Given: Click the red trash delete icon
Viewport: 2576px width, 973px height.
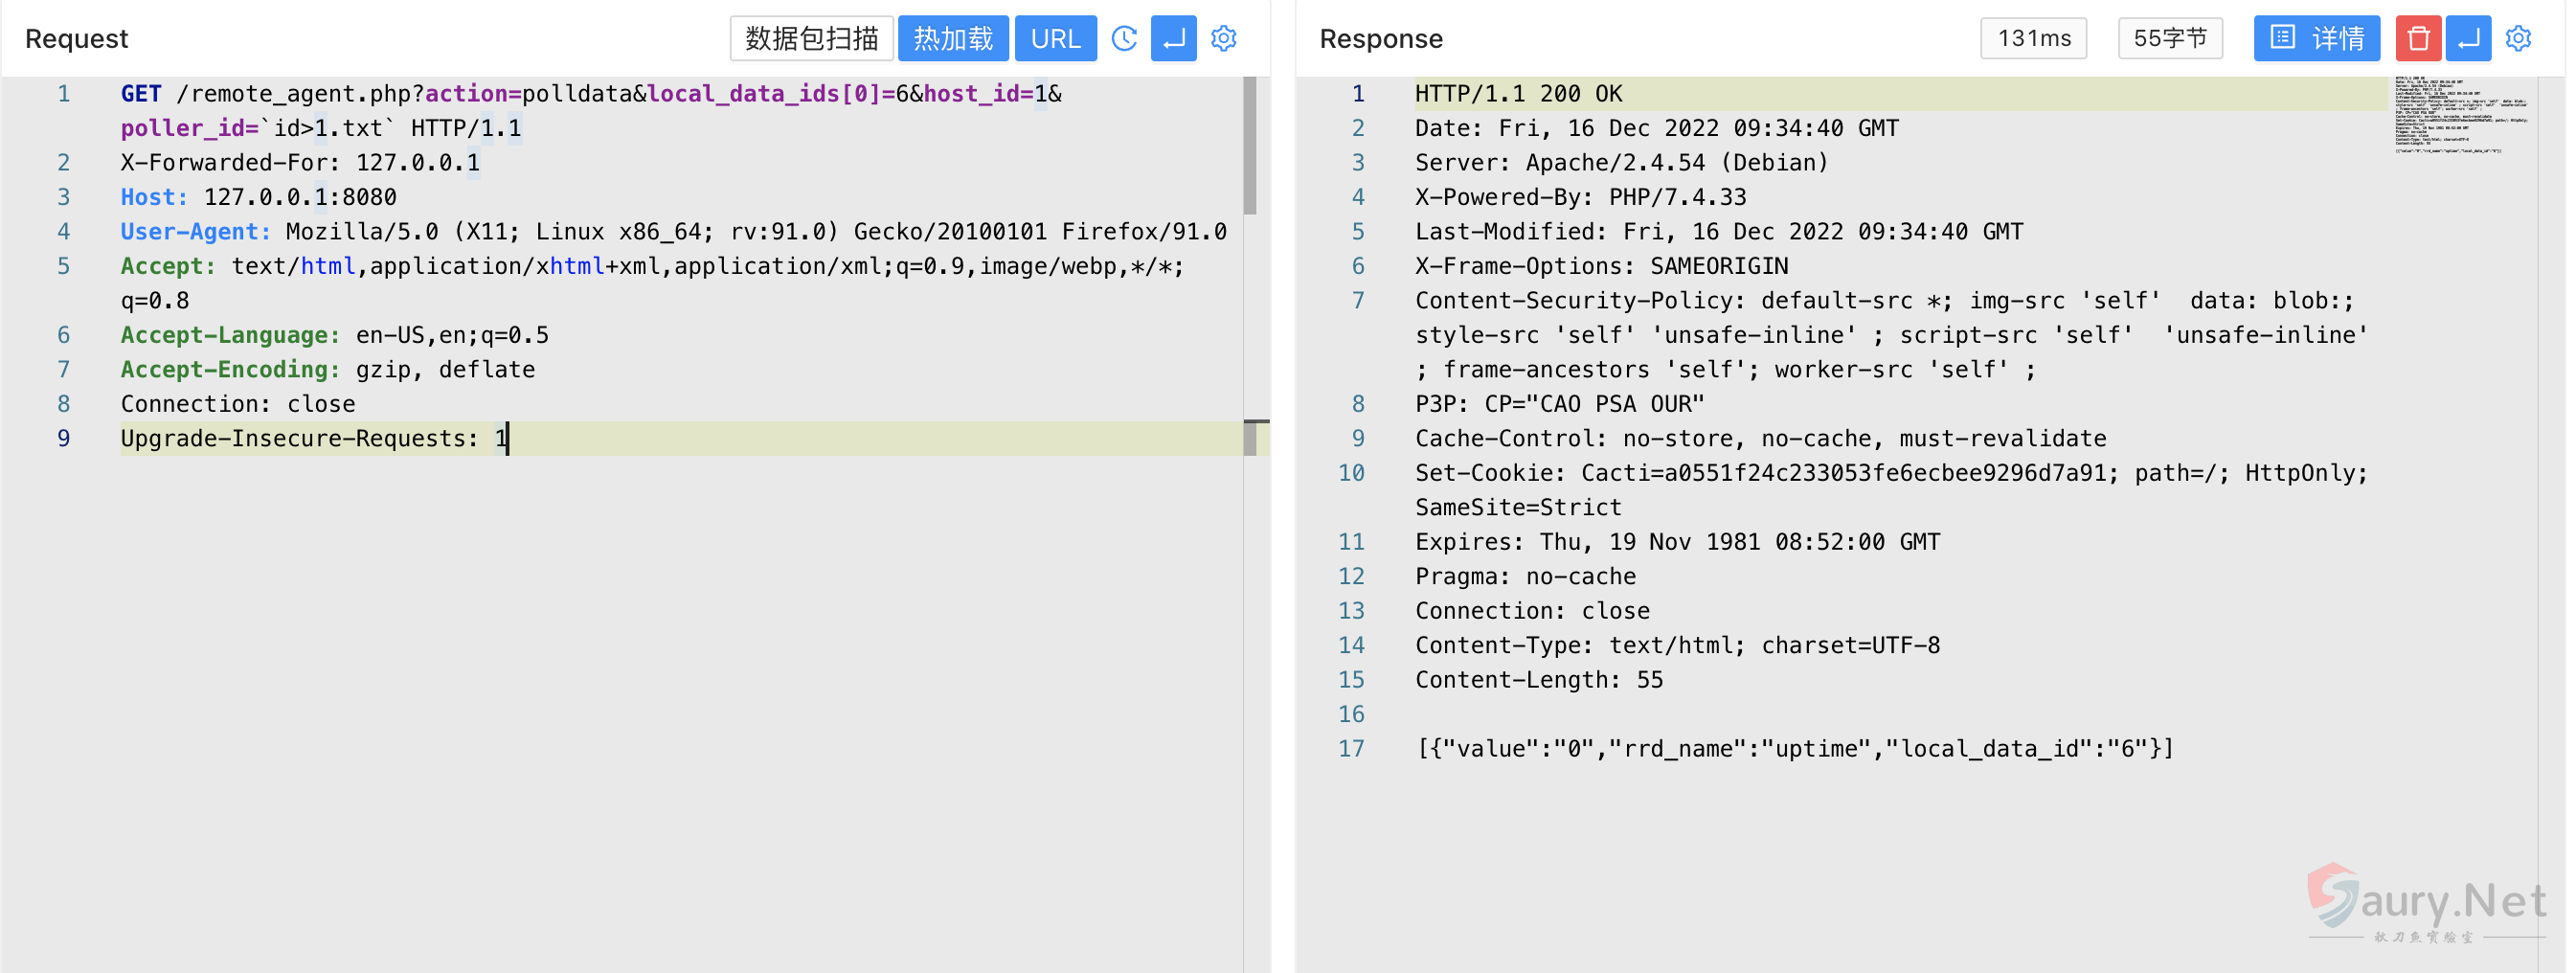Looking at the screenshot, I should [2417, 39].
